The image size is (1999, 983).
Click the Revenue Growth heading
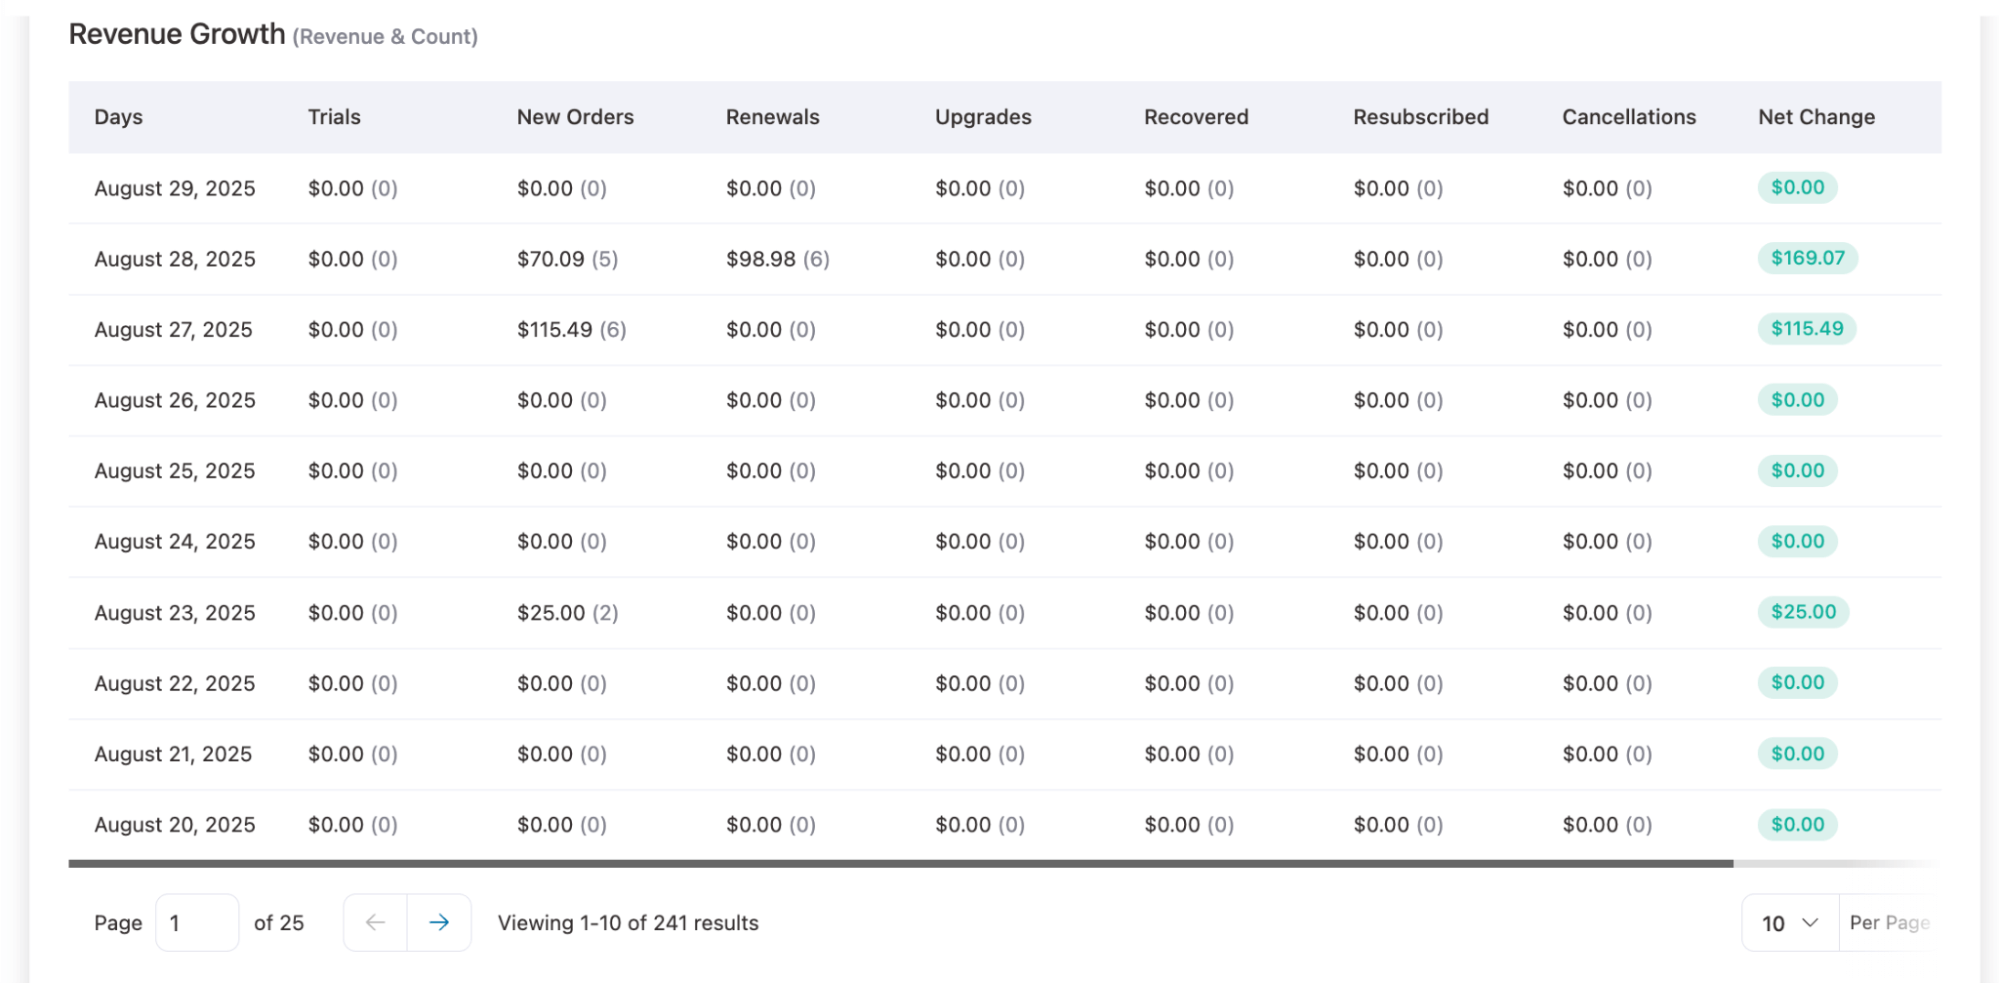(x=176, y=33)
